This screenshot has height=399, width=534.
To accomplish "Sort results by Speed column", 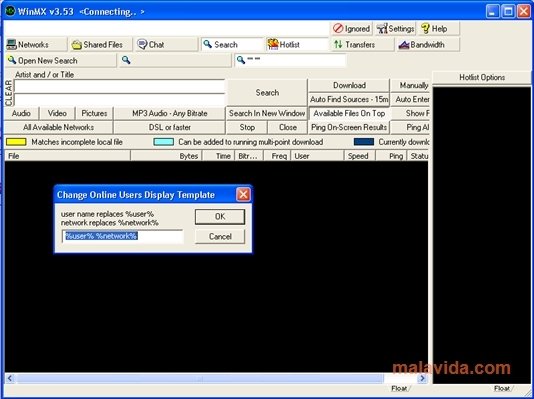I will 360,156.
